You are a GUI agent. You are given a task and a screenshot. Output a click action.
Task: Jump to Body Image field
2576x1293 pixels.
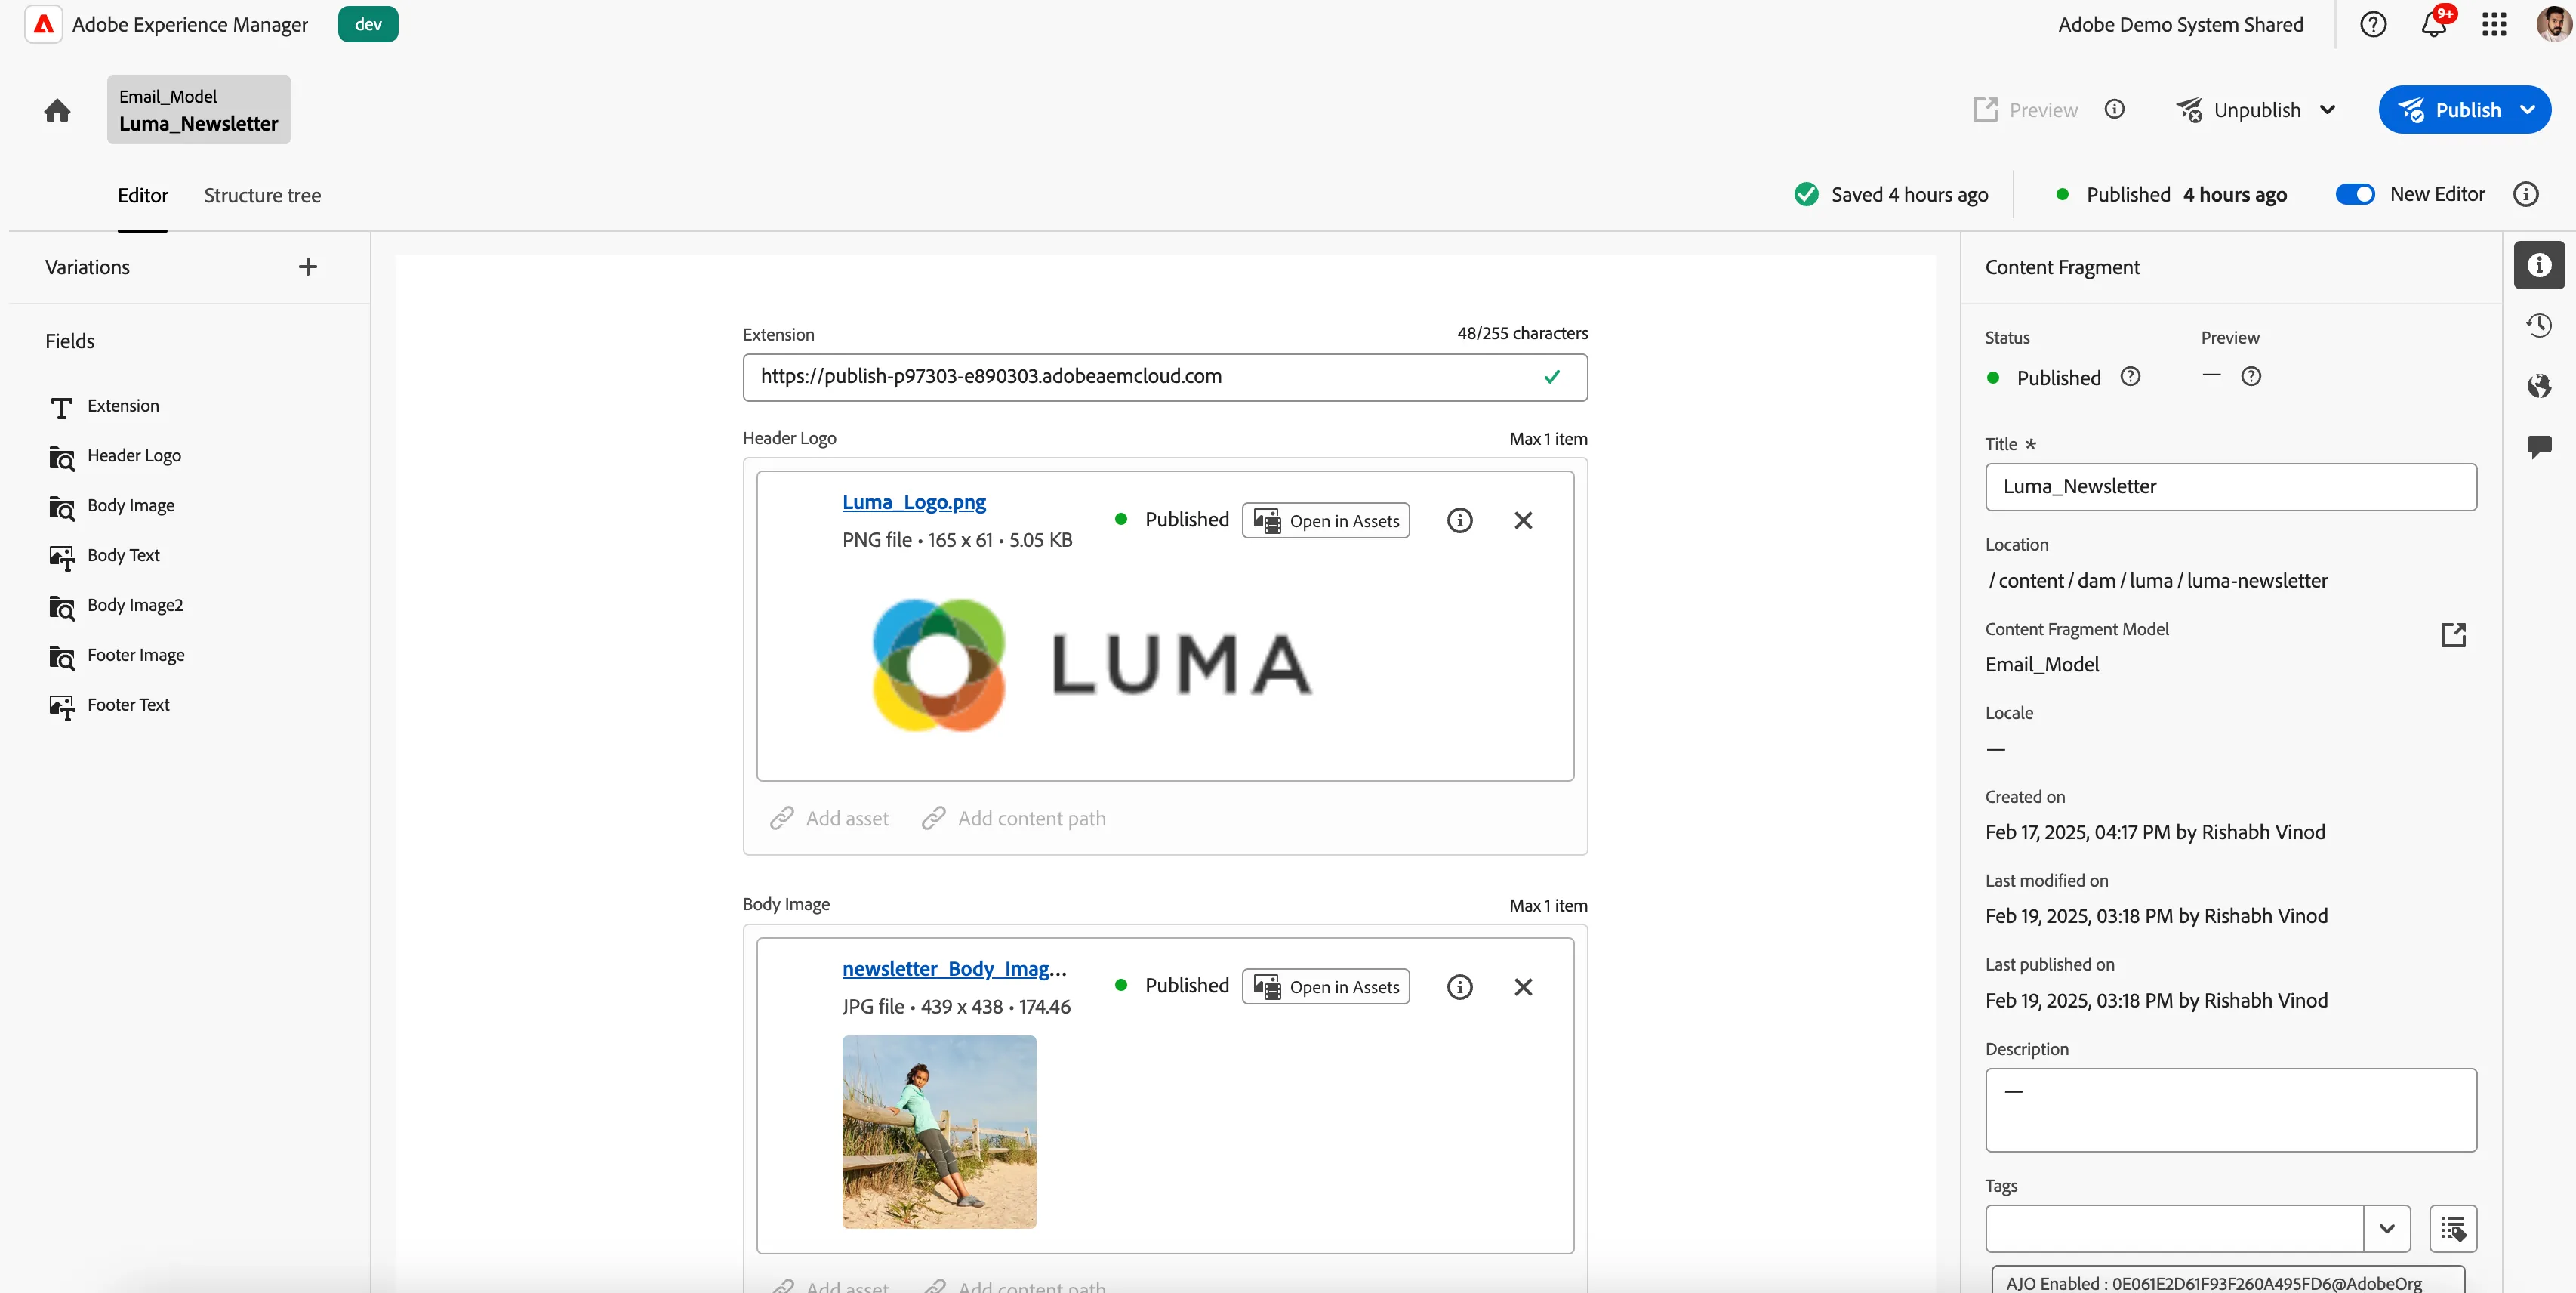click(131, 506)
